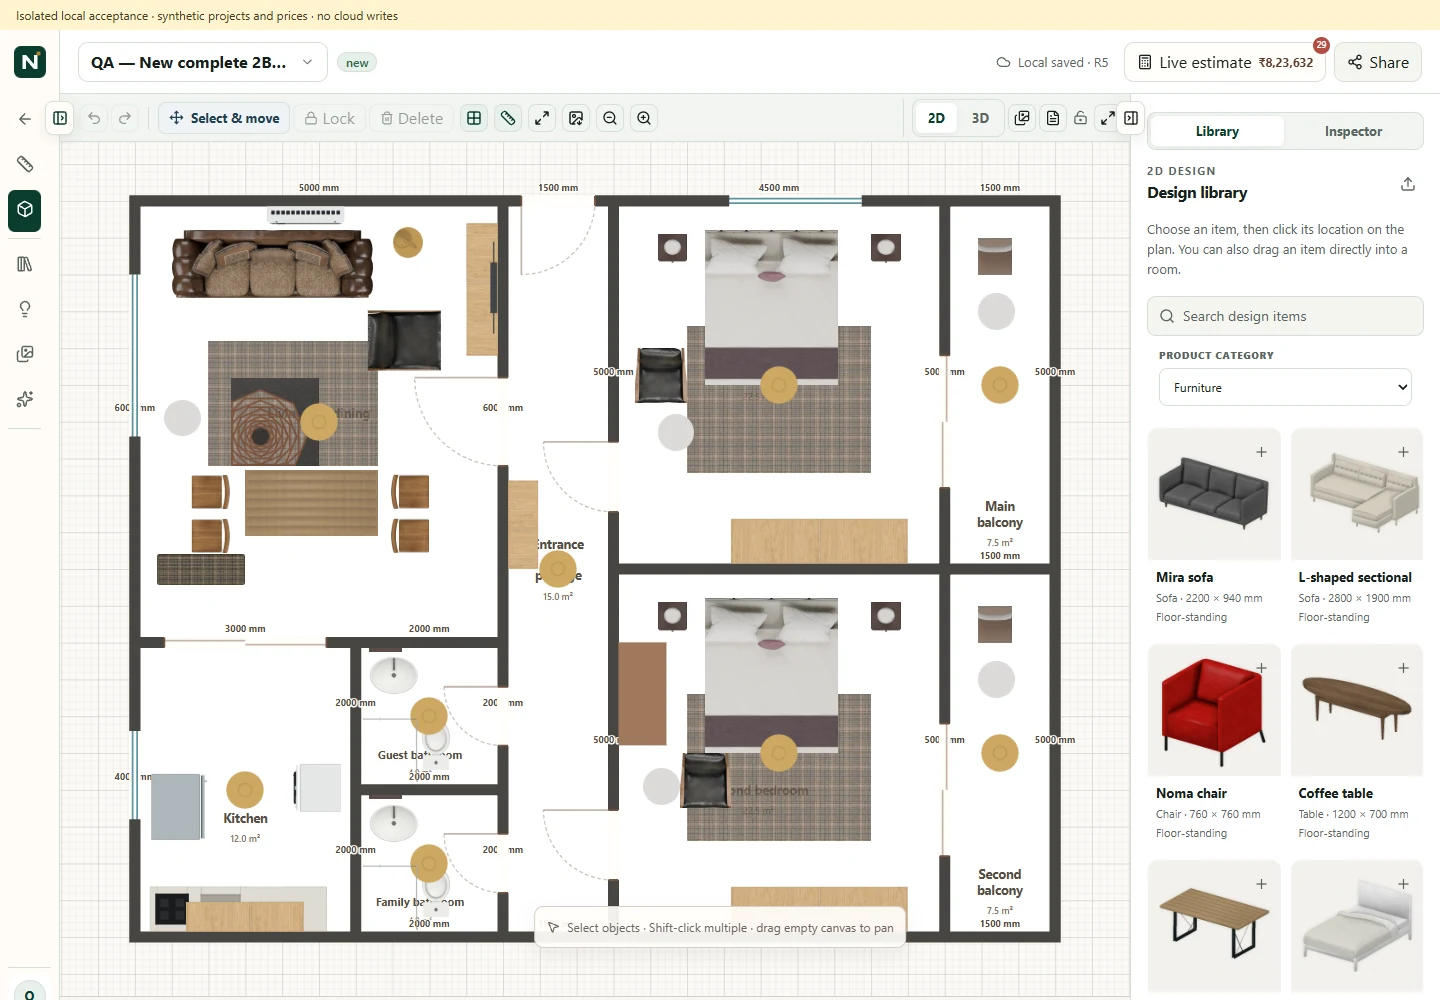Toggle the ruler measurements button in the toolbar
Viewport: 1440px width, 1000px height.
coord(508,118)
